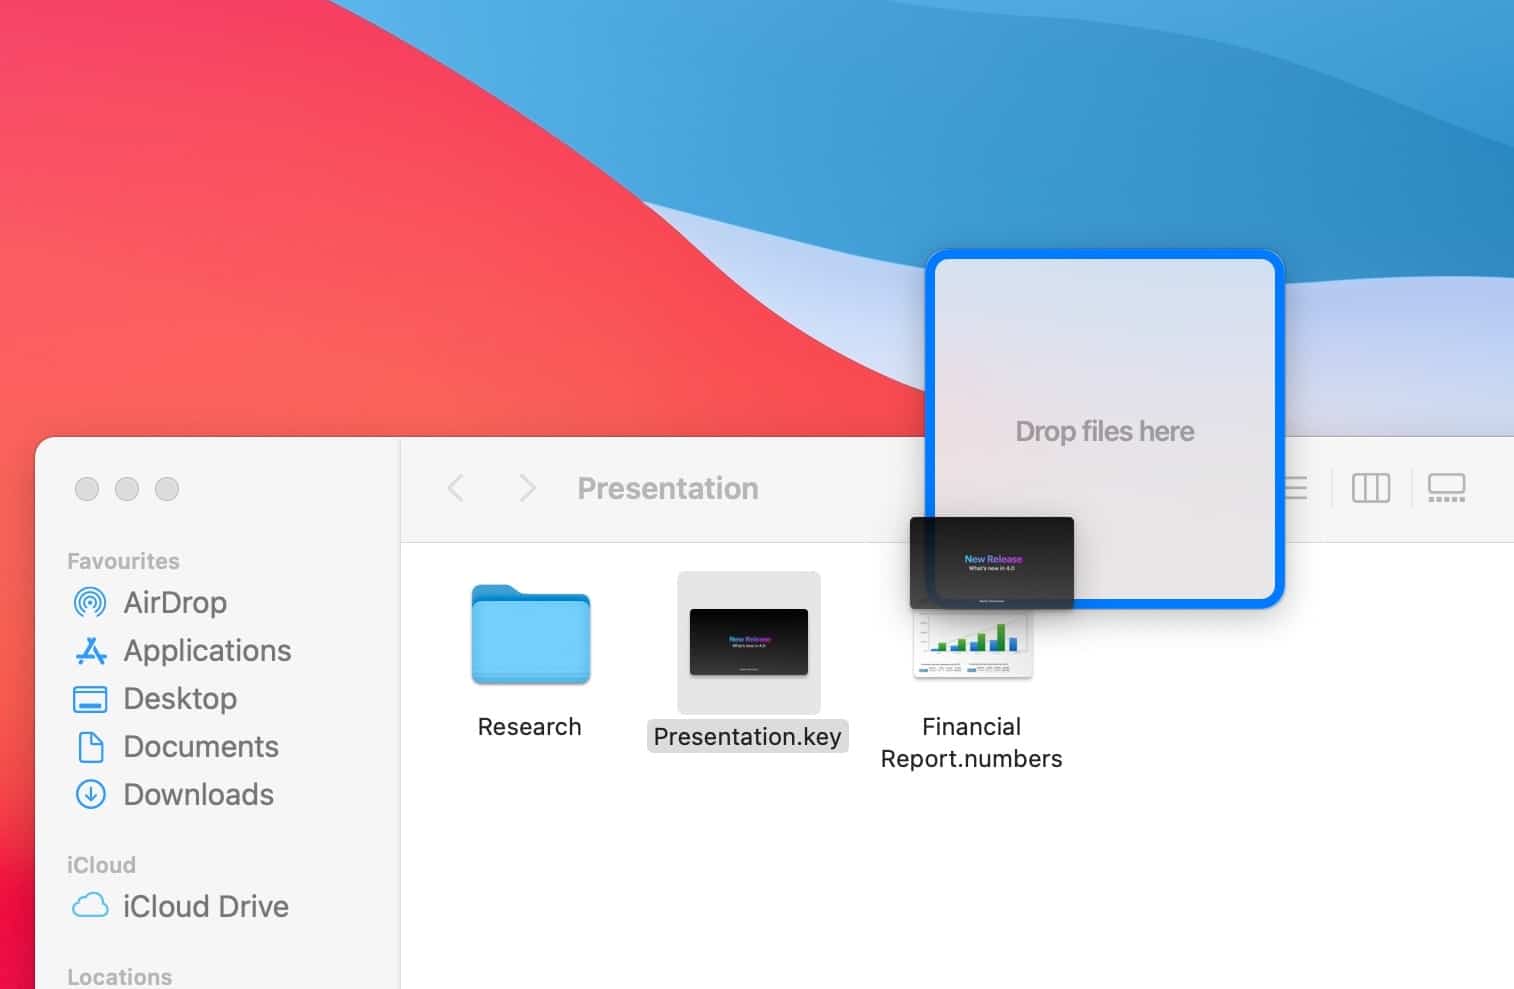Viewport: 1514px width, 989px height.
Task: Navigate back using the left chevron
Action: click(x=456, y=488)
